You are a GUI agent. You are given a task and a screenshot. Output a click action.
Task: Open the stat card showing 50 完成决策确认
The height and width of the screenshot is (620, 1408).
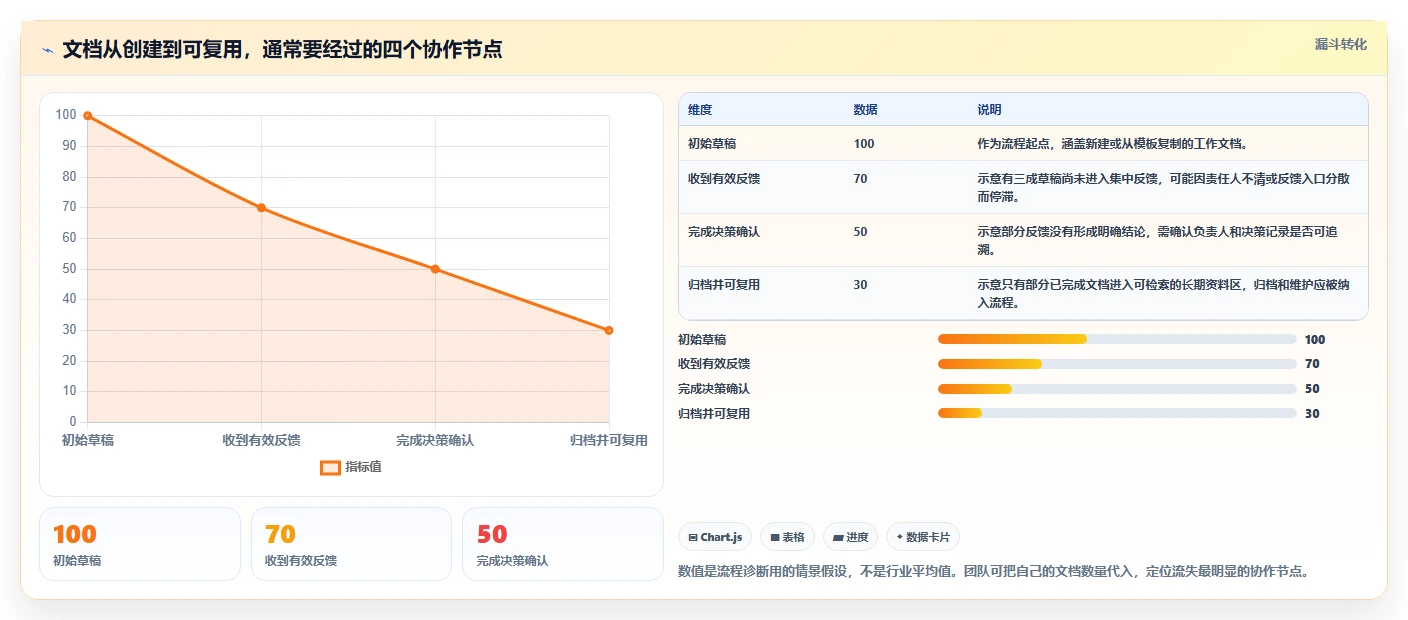[x=563, y=544]
